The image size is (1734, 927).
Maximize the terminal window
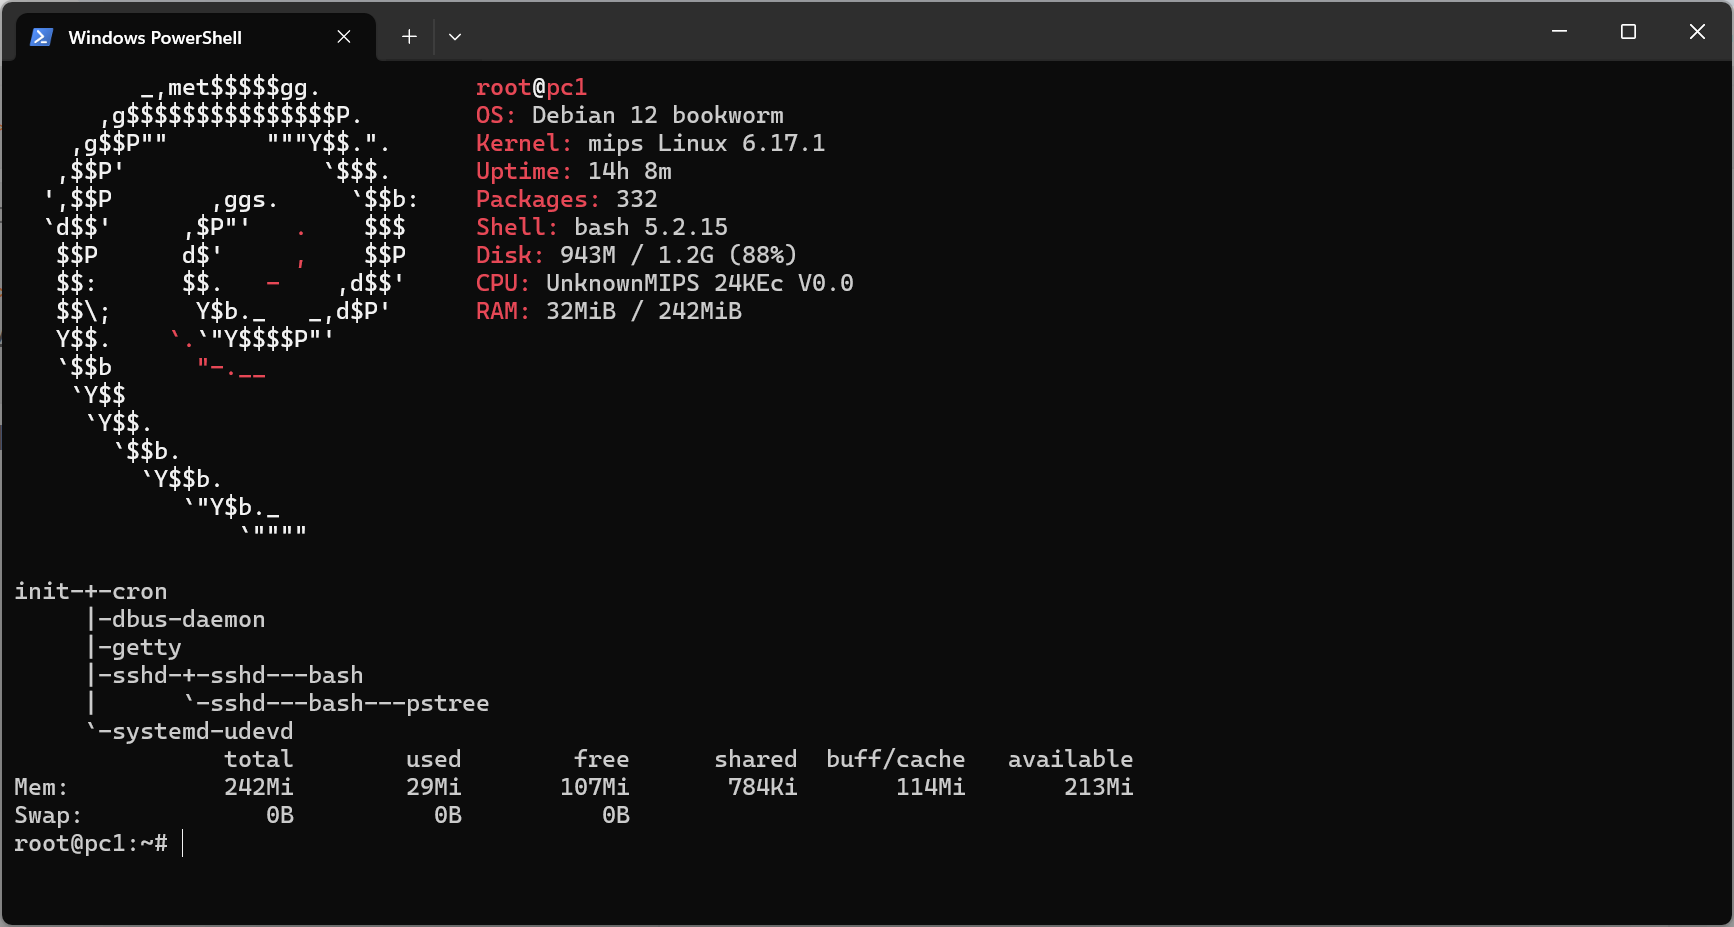(1628, 32)
